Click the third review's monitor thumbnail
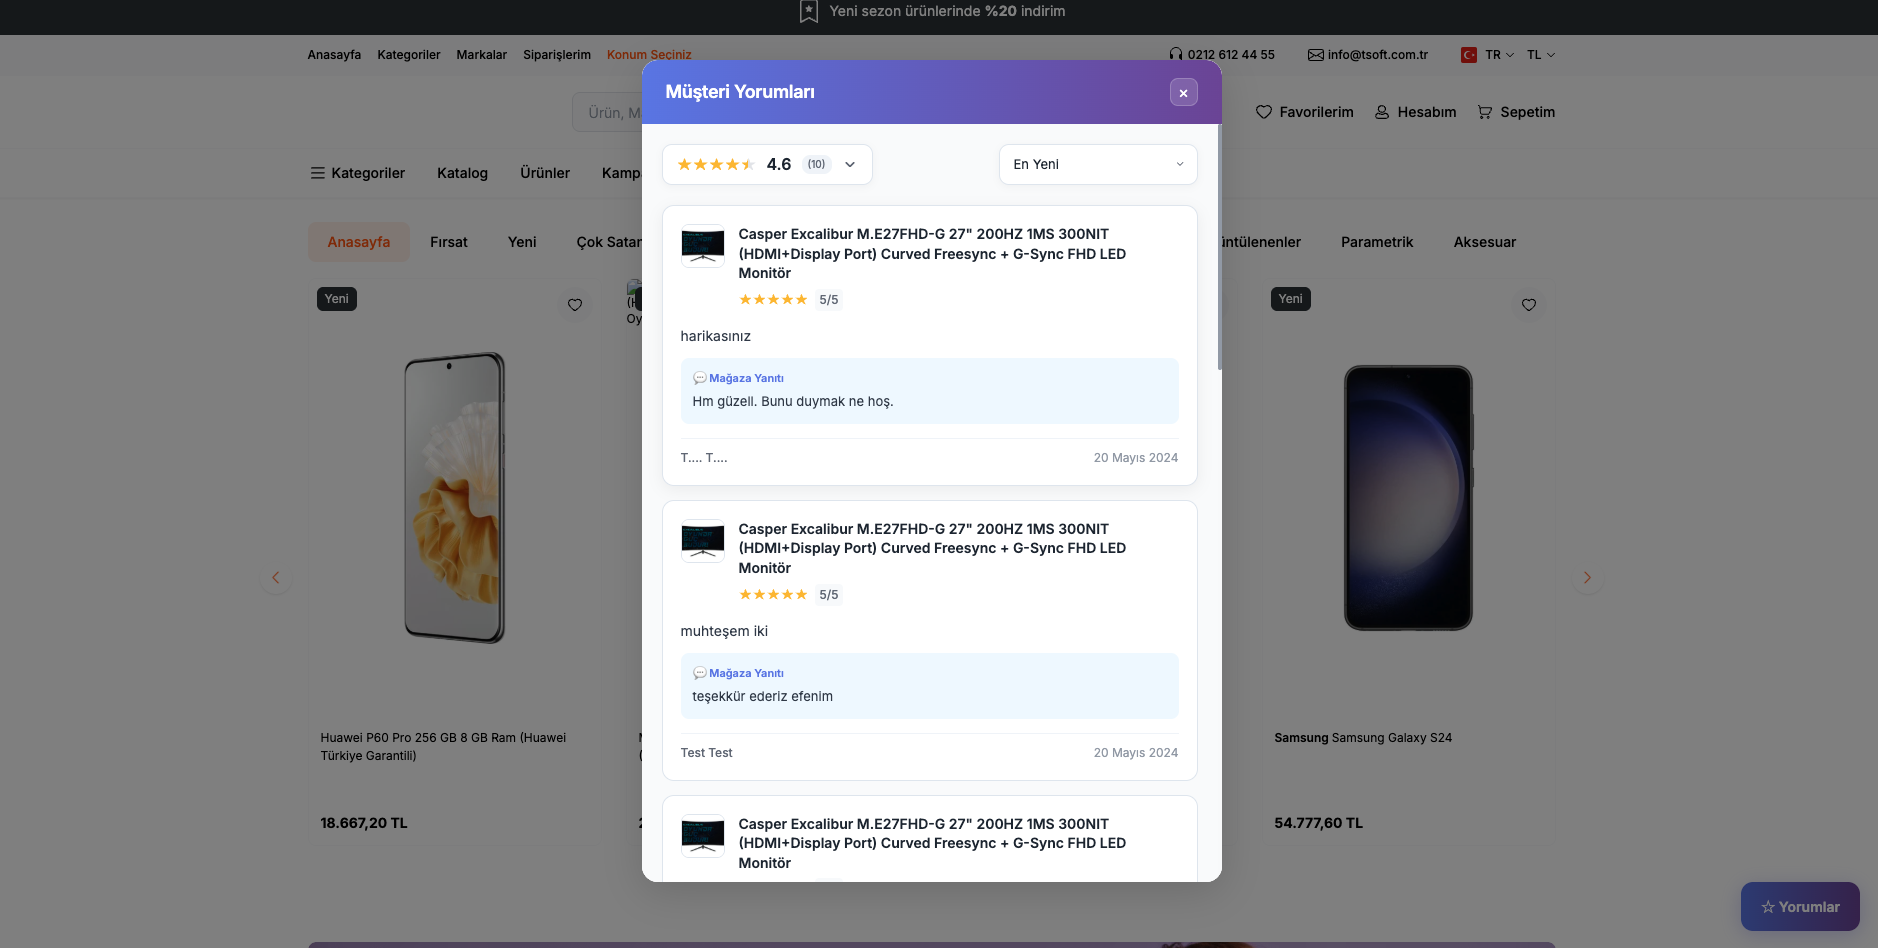 [x=703, y=836]
